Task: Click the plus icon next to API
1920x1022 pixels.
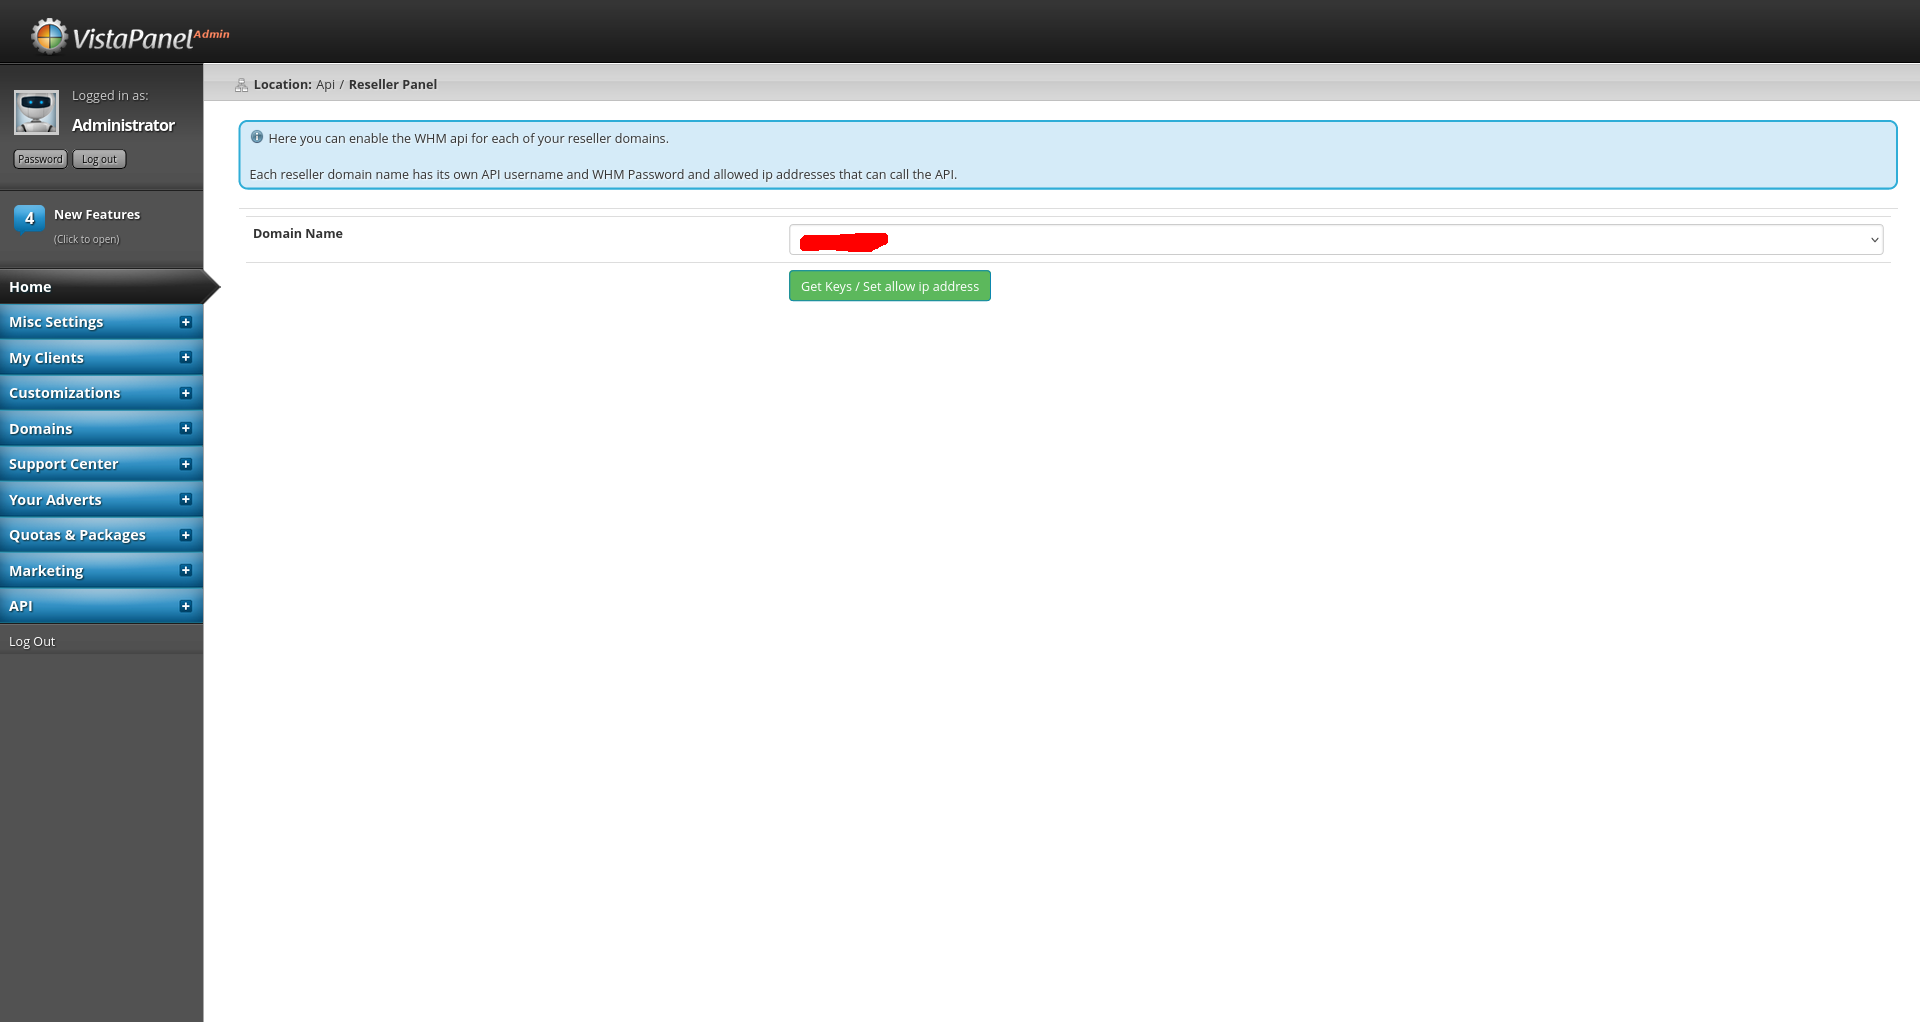Action: [185, 606]
